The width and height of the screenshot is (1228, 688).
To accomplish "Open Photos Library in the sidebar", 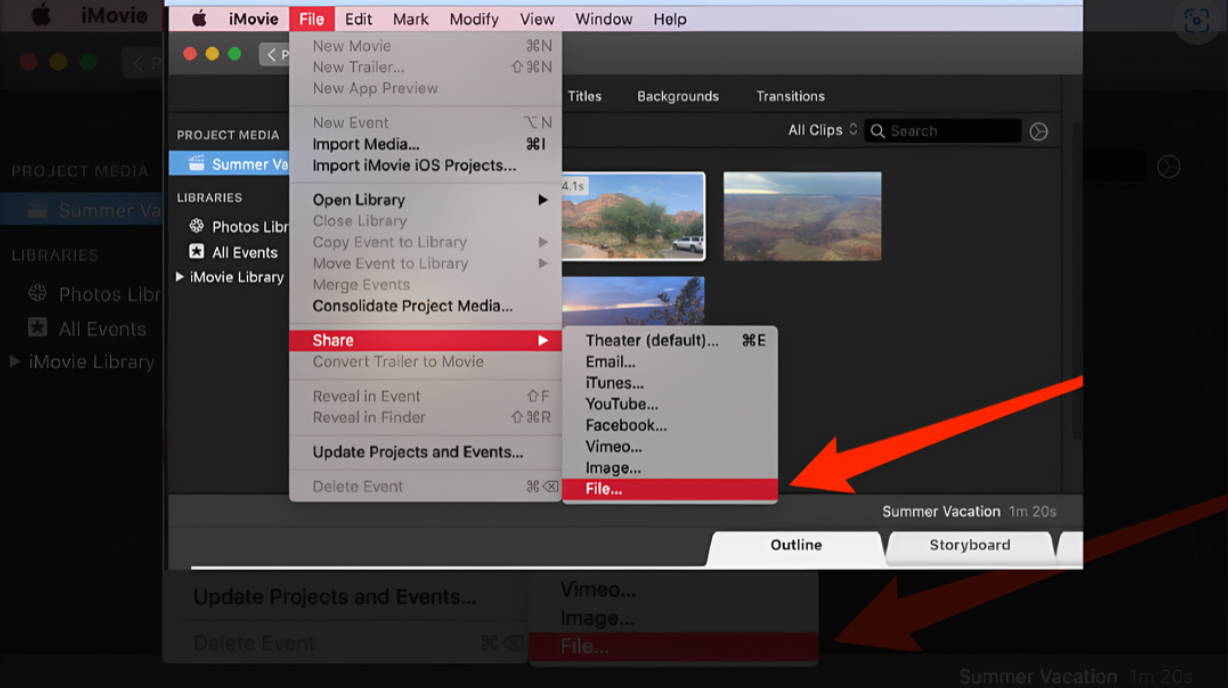I will tap(240, 227).
